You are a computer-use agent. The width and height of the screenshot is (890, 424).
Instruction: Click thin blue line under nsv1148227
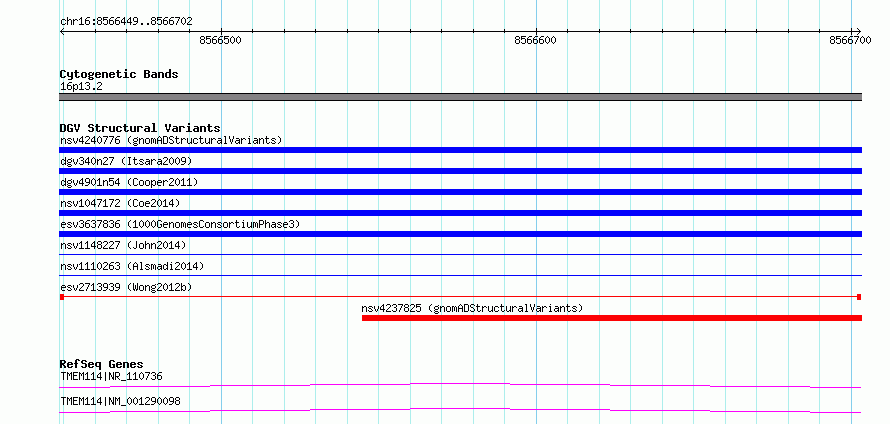460,255
